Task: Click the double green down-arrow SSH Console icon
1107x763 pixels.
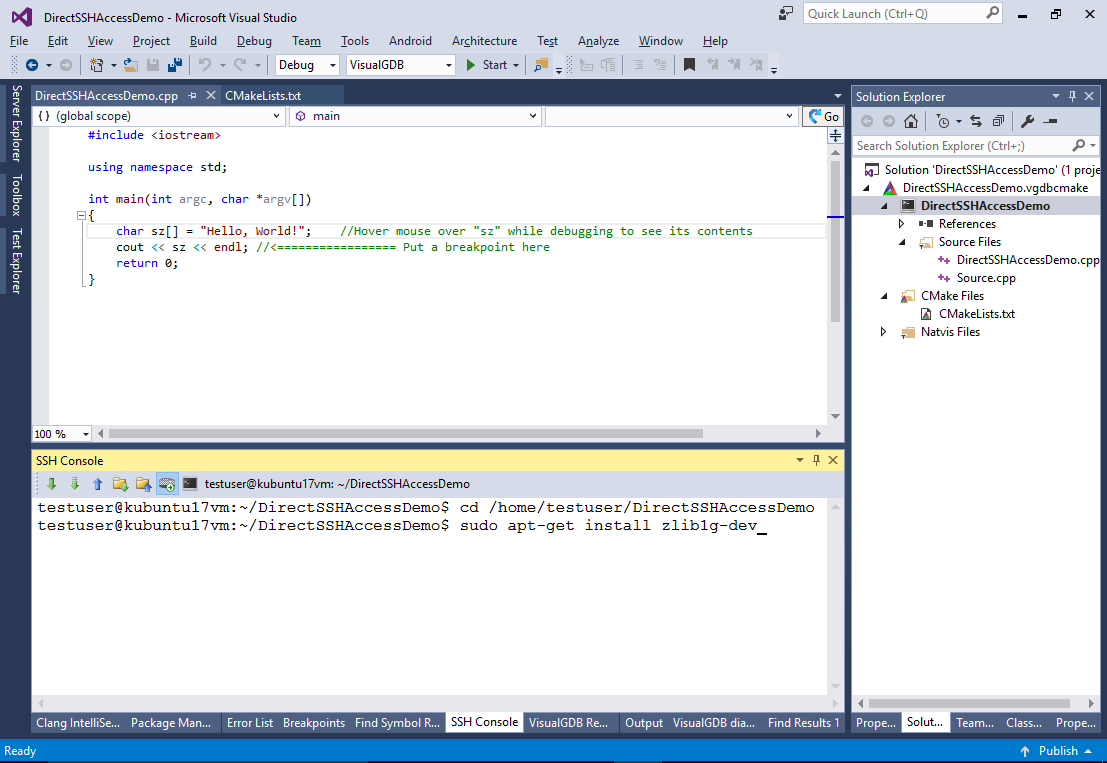Action: [x=75, y=483]
